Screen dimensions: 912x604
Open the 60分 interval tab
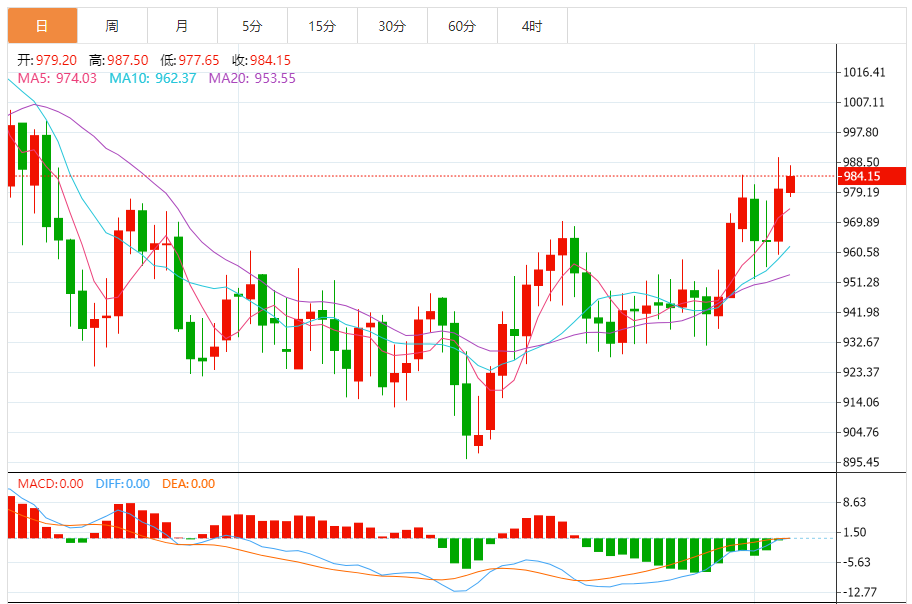tap(462, 26)
